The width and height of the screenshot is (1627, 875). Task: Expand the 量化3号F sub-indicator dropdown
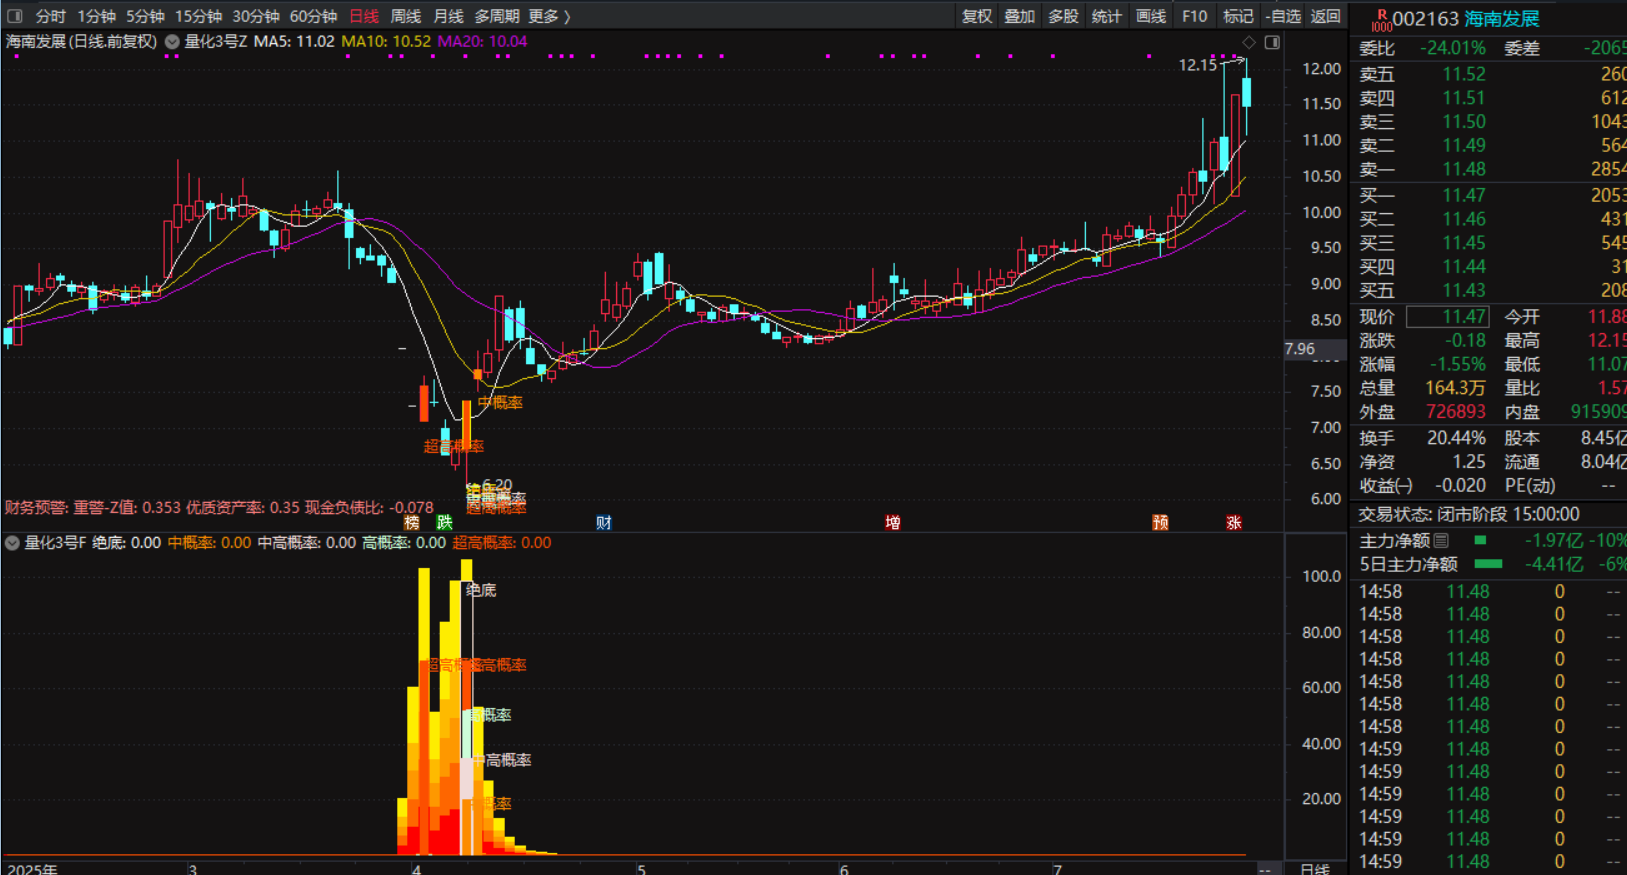12,543
